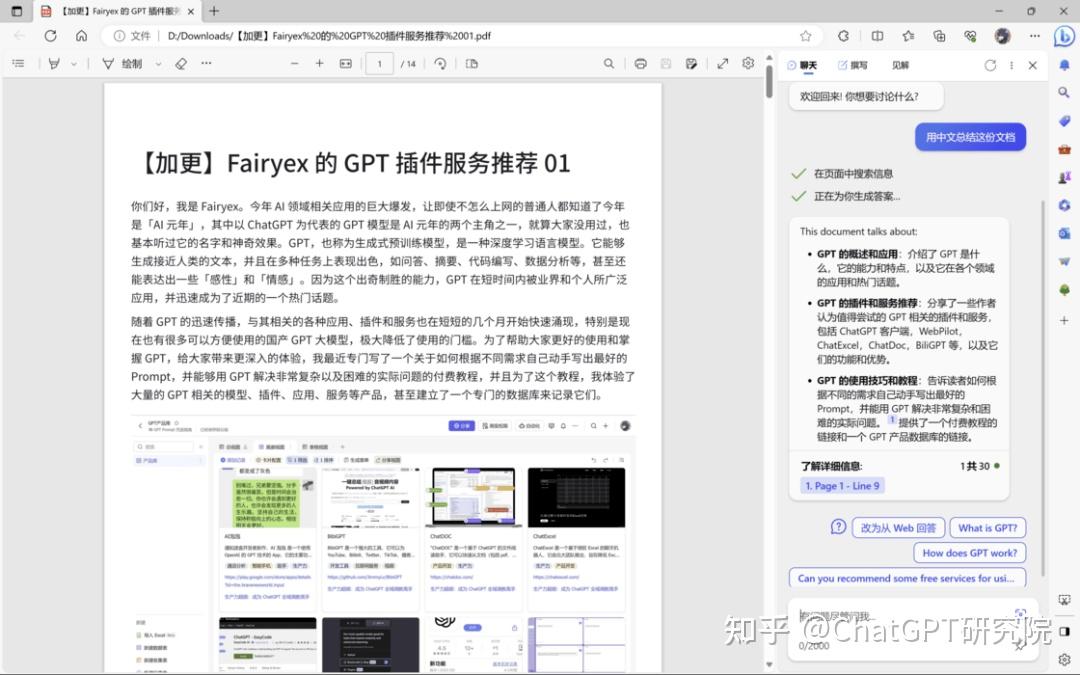
Task: Rotate the PDF page
Action: pyautogui.click(x=440, y=63)
